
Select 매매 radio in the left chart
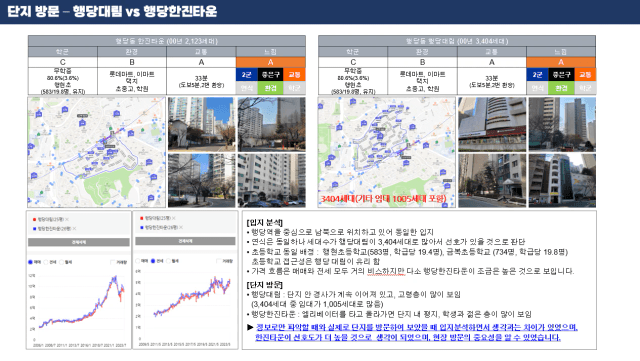coord(30,262)
